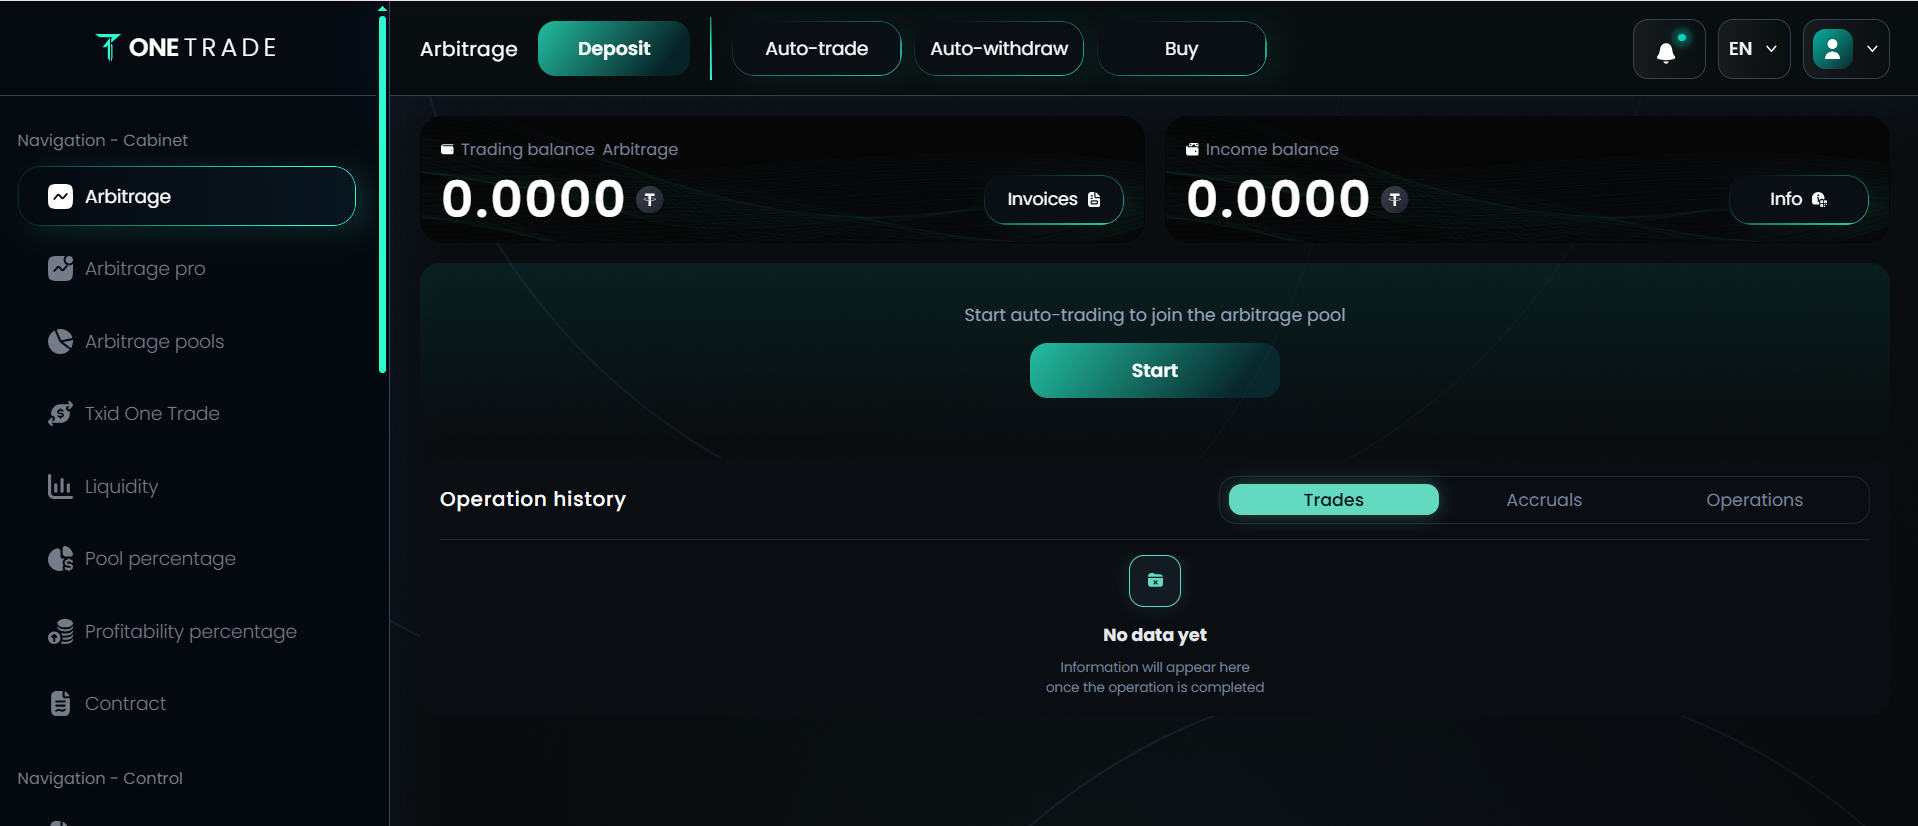The height and width of the screenshot is (826, 1918).
Task: Click the wallet icon next to Trading balance
Action: point(447,149)
